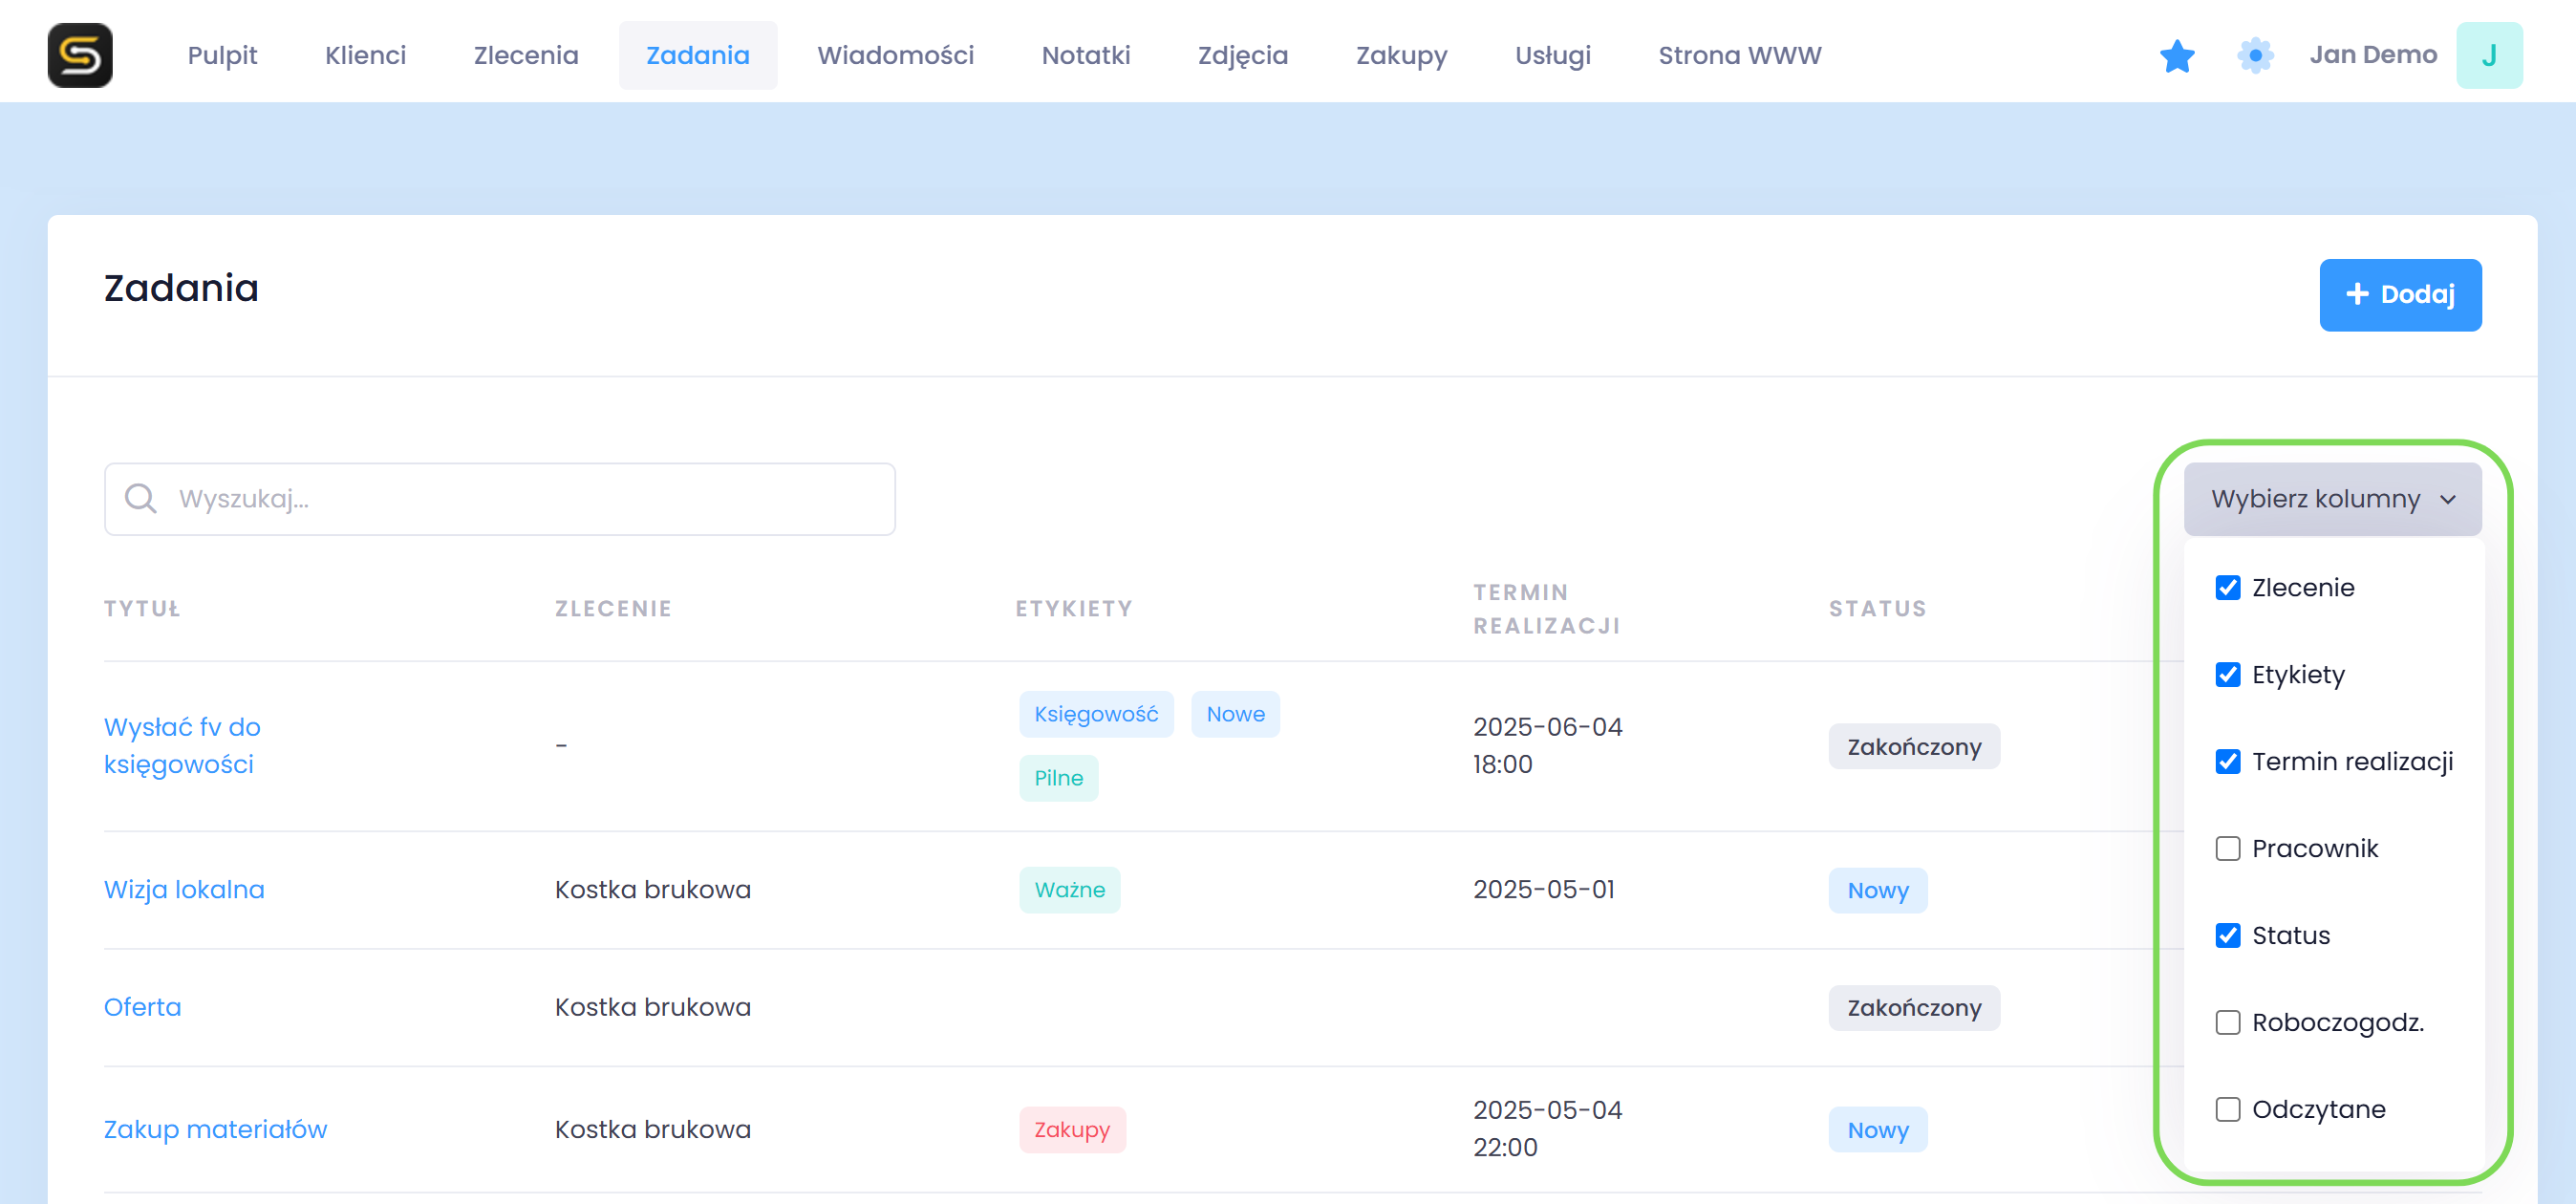Viewport: 2576px width, 1204px height.
Task: Click the Księgowość label tag
Action: [1096, 713]
